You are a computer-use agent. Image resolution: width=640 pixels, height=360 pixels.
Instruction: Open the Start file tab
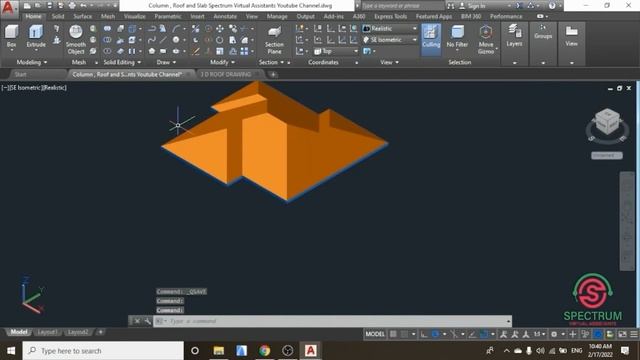(20, 74)
